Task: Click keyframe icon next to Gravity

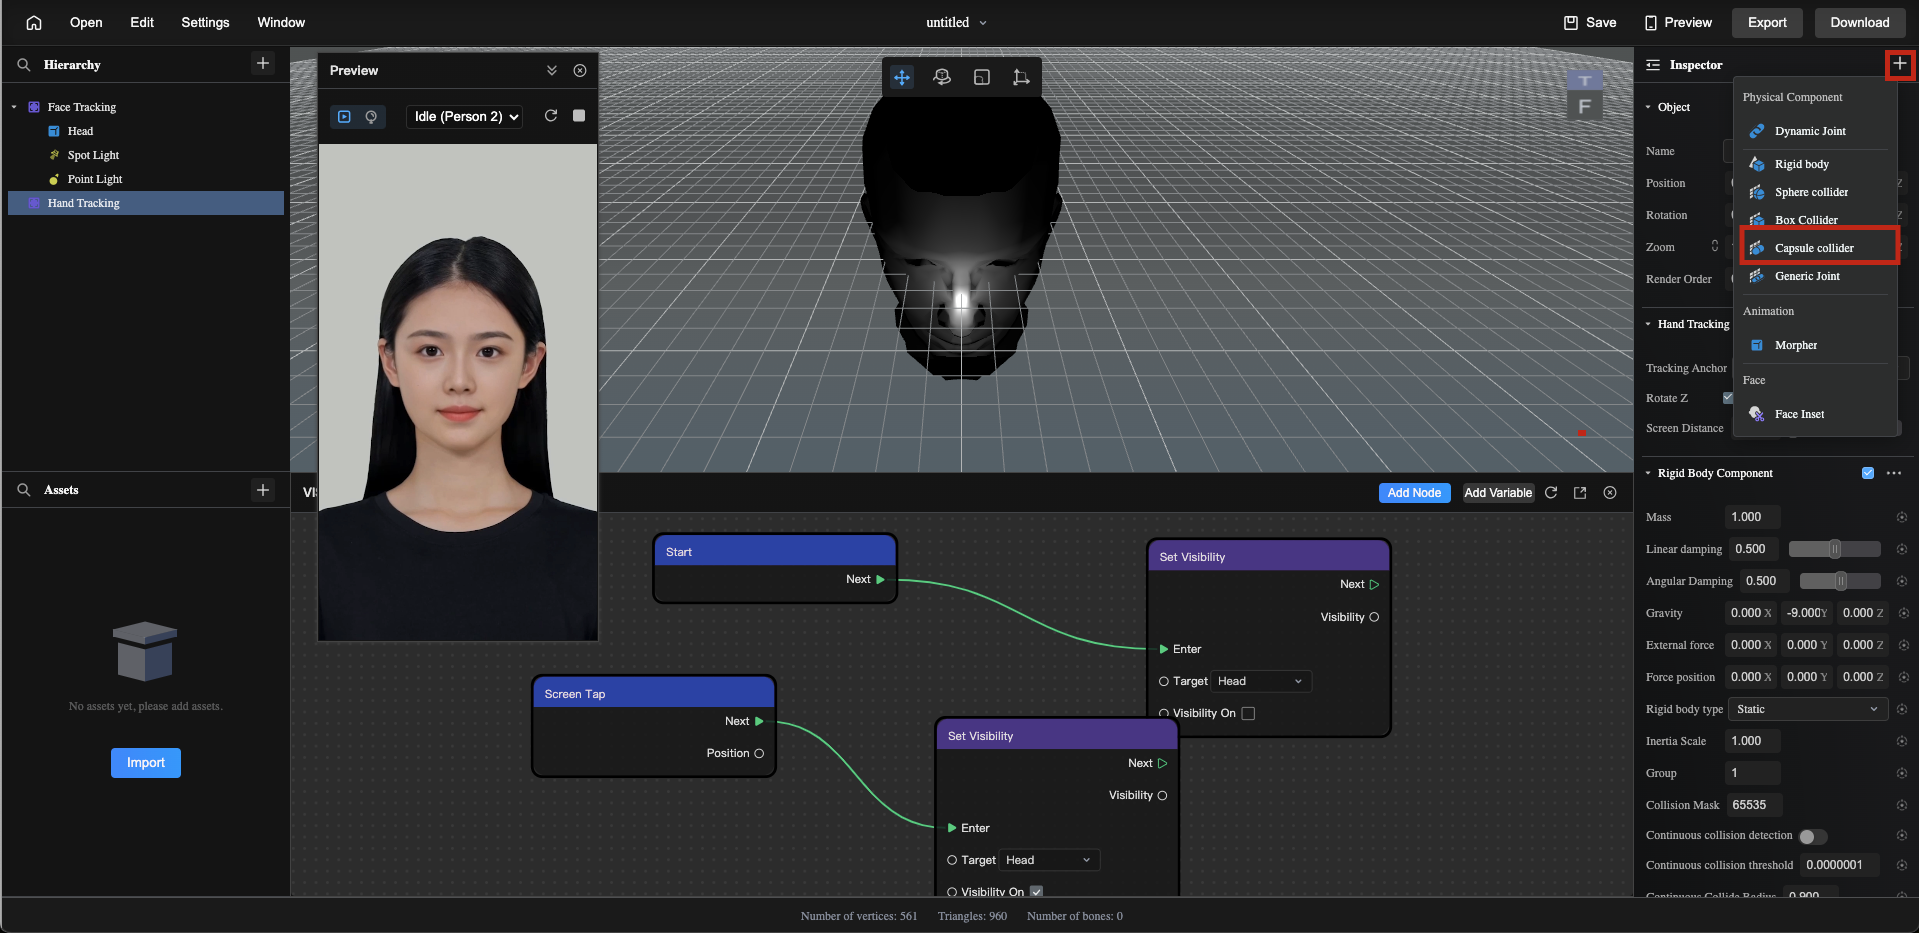Action: (1904, 613)
